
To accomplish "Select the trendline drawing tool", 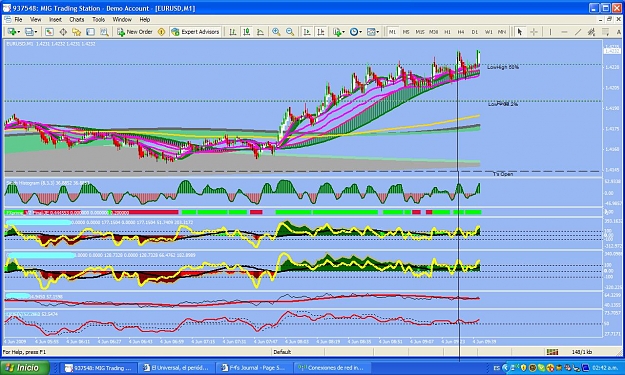I will (x=578, y=32).
